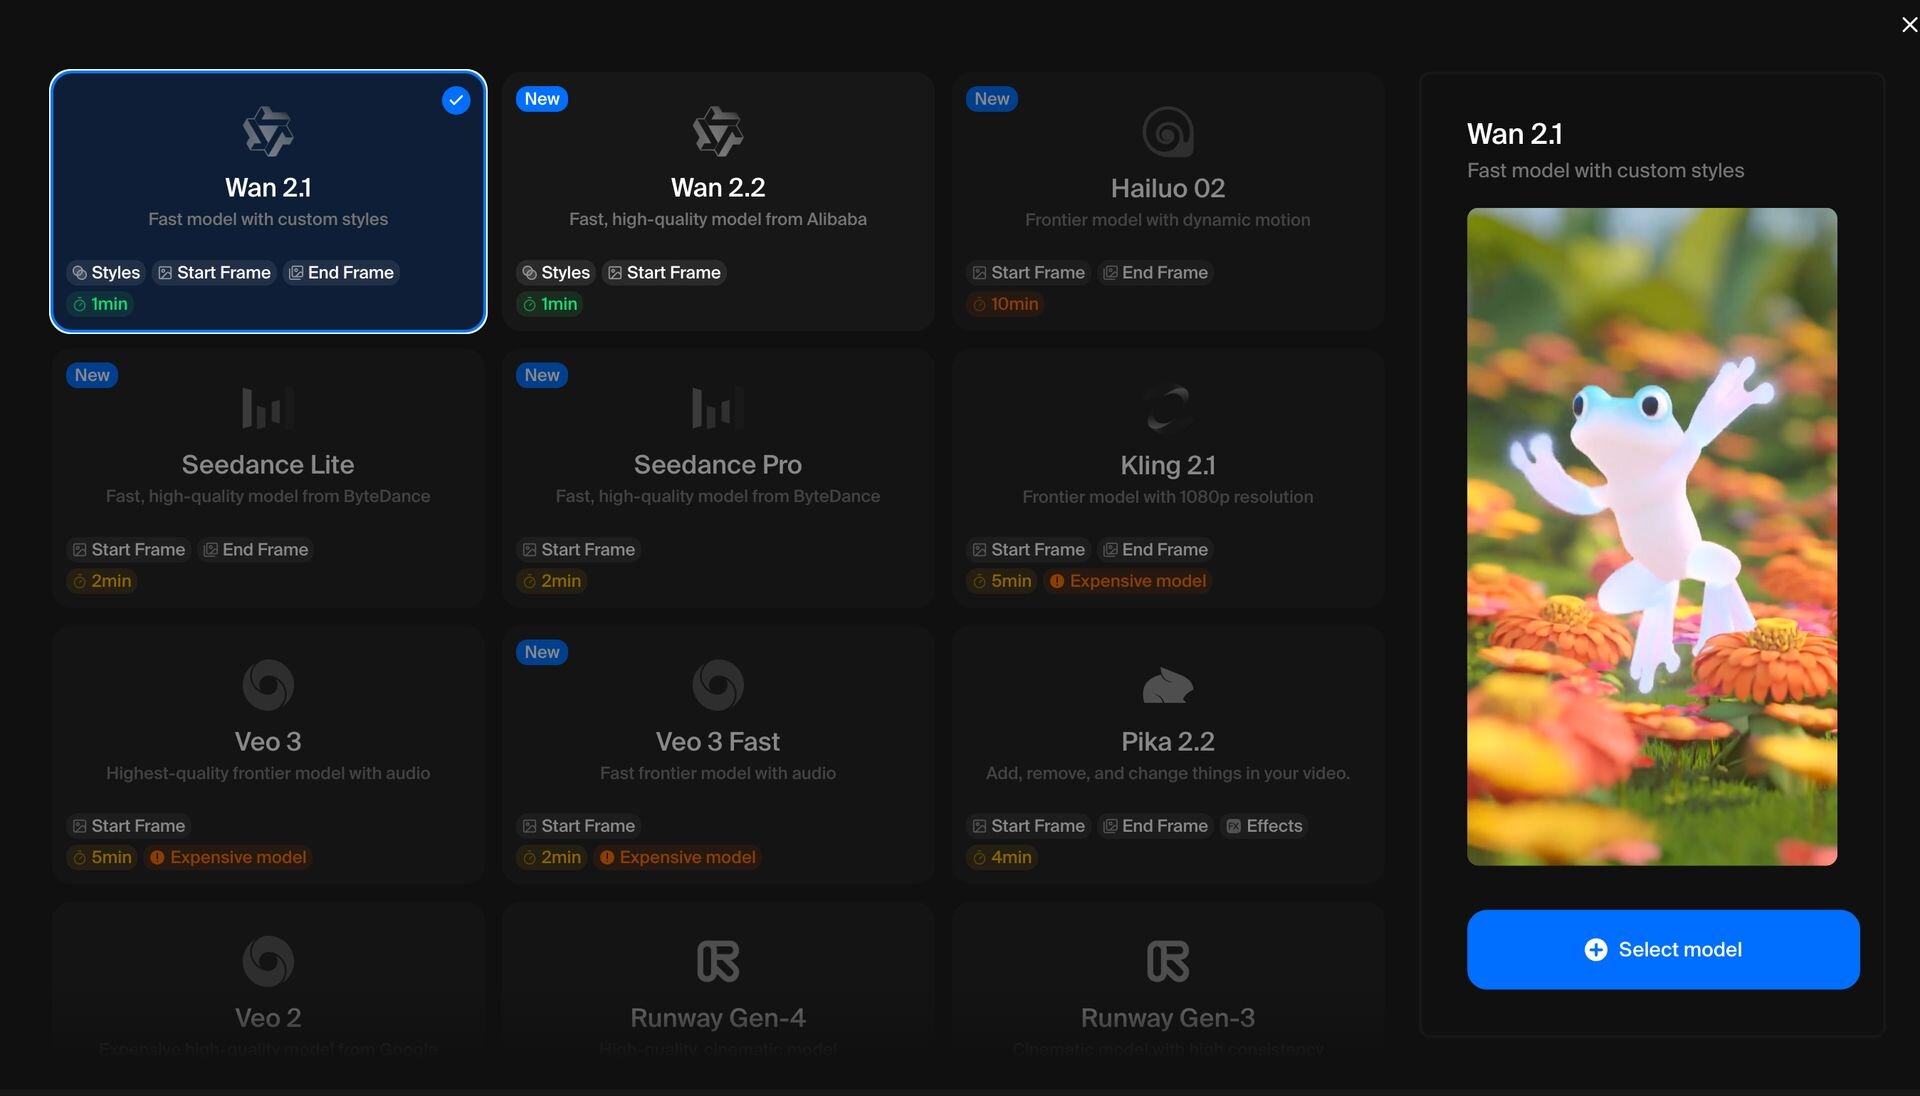Click 'Frontier model with dynamic motion' description
Screen dimensions: 1920x1096
click(x=1168, y=220)
